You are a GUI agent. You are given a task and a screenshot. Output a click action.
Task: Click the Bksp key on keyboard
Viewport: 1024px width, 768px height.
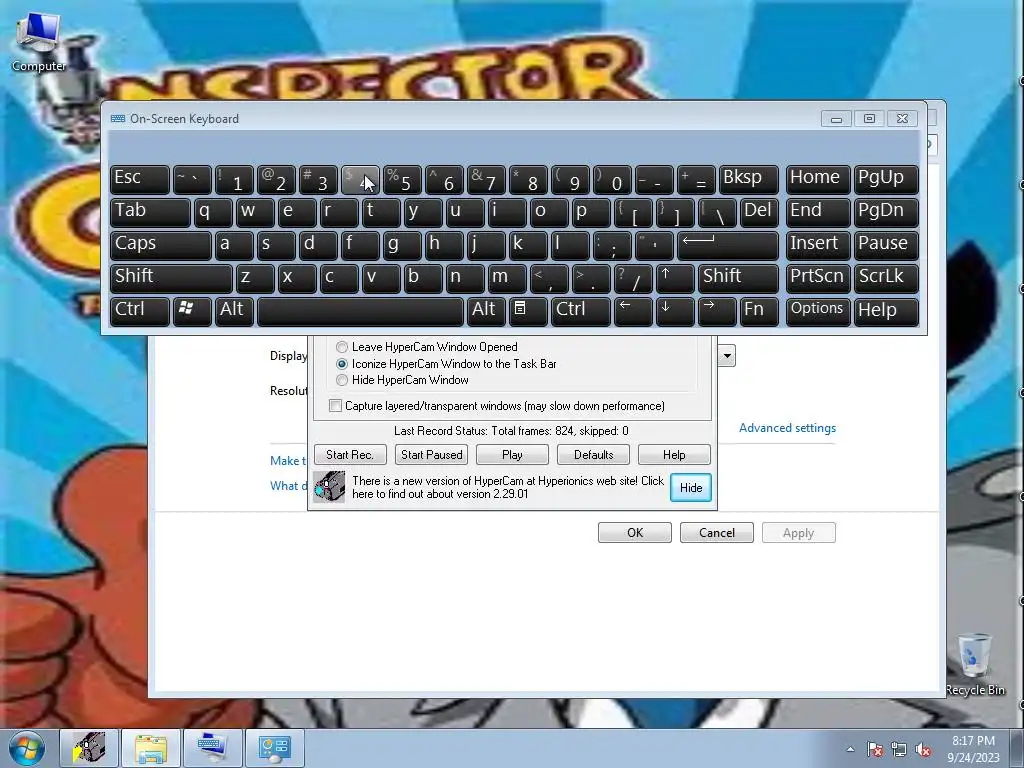[748, 180]
